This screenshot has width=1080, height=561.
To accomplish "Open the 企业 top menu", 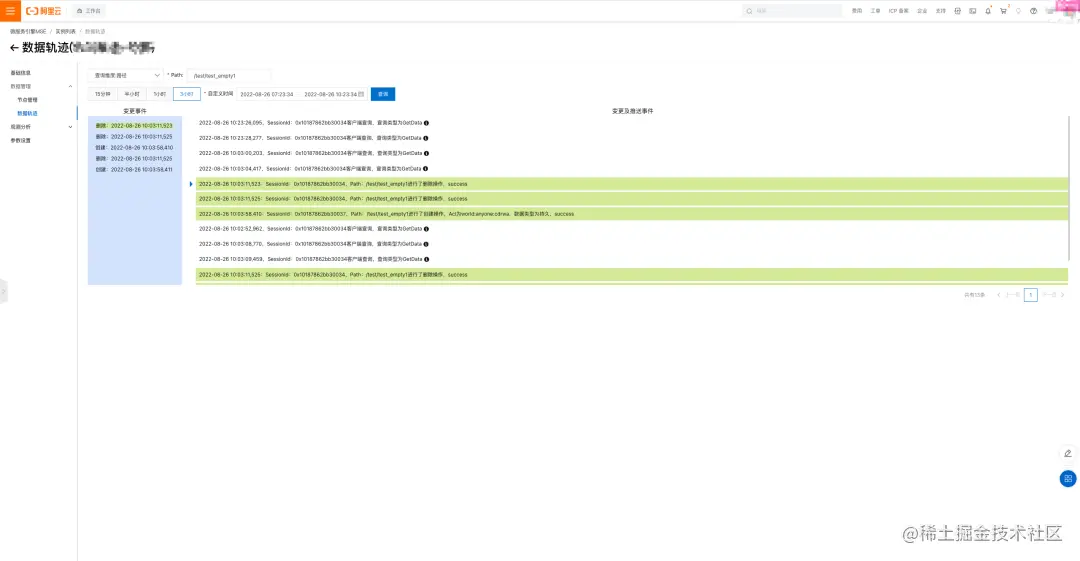I will point(922,11).
